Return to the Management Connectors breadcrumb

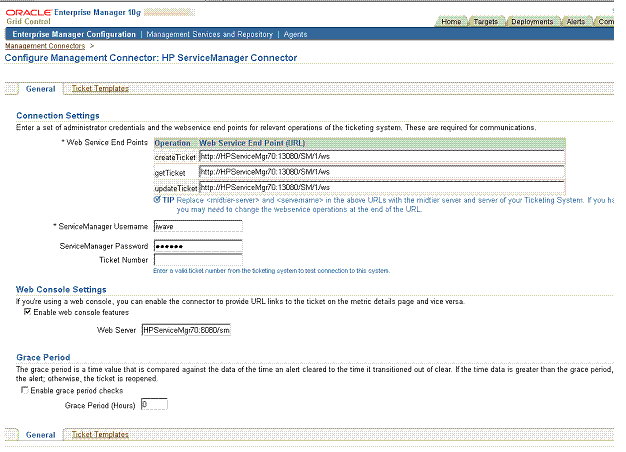[x=45, y=46]
